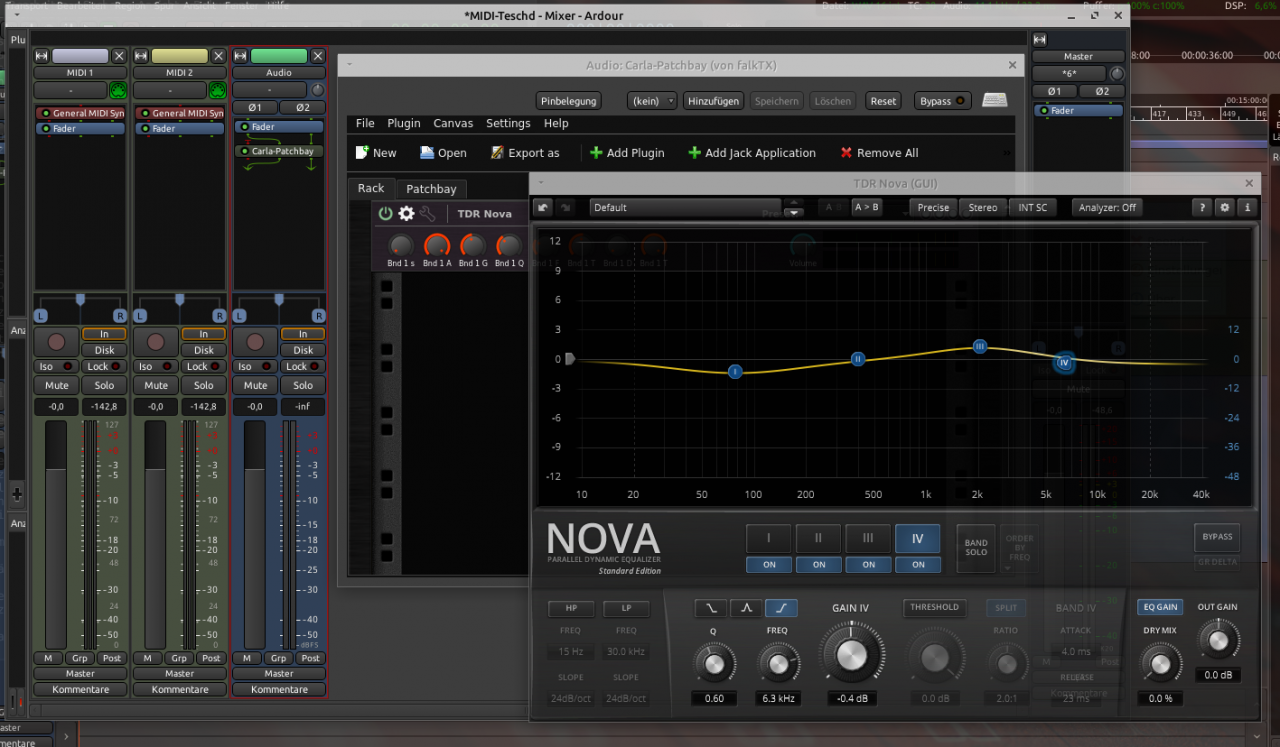Click New in the Carla toolbar
The height and width of the screenshot is (747, 1280).
(x=376, y=153)
